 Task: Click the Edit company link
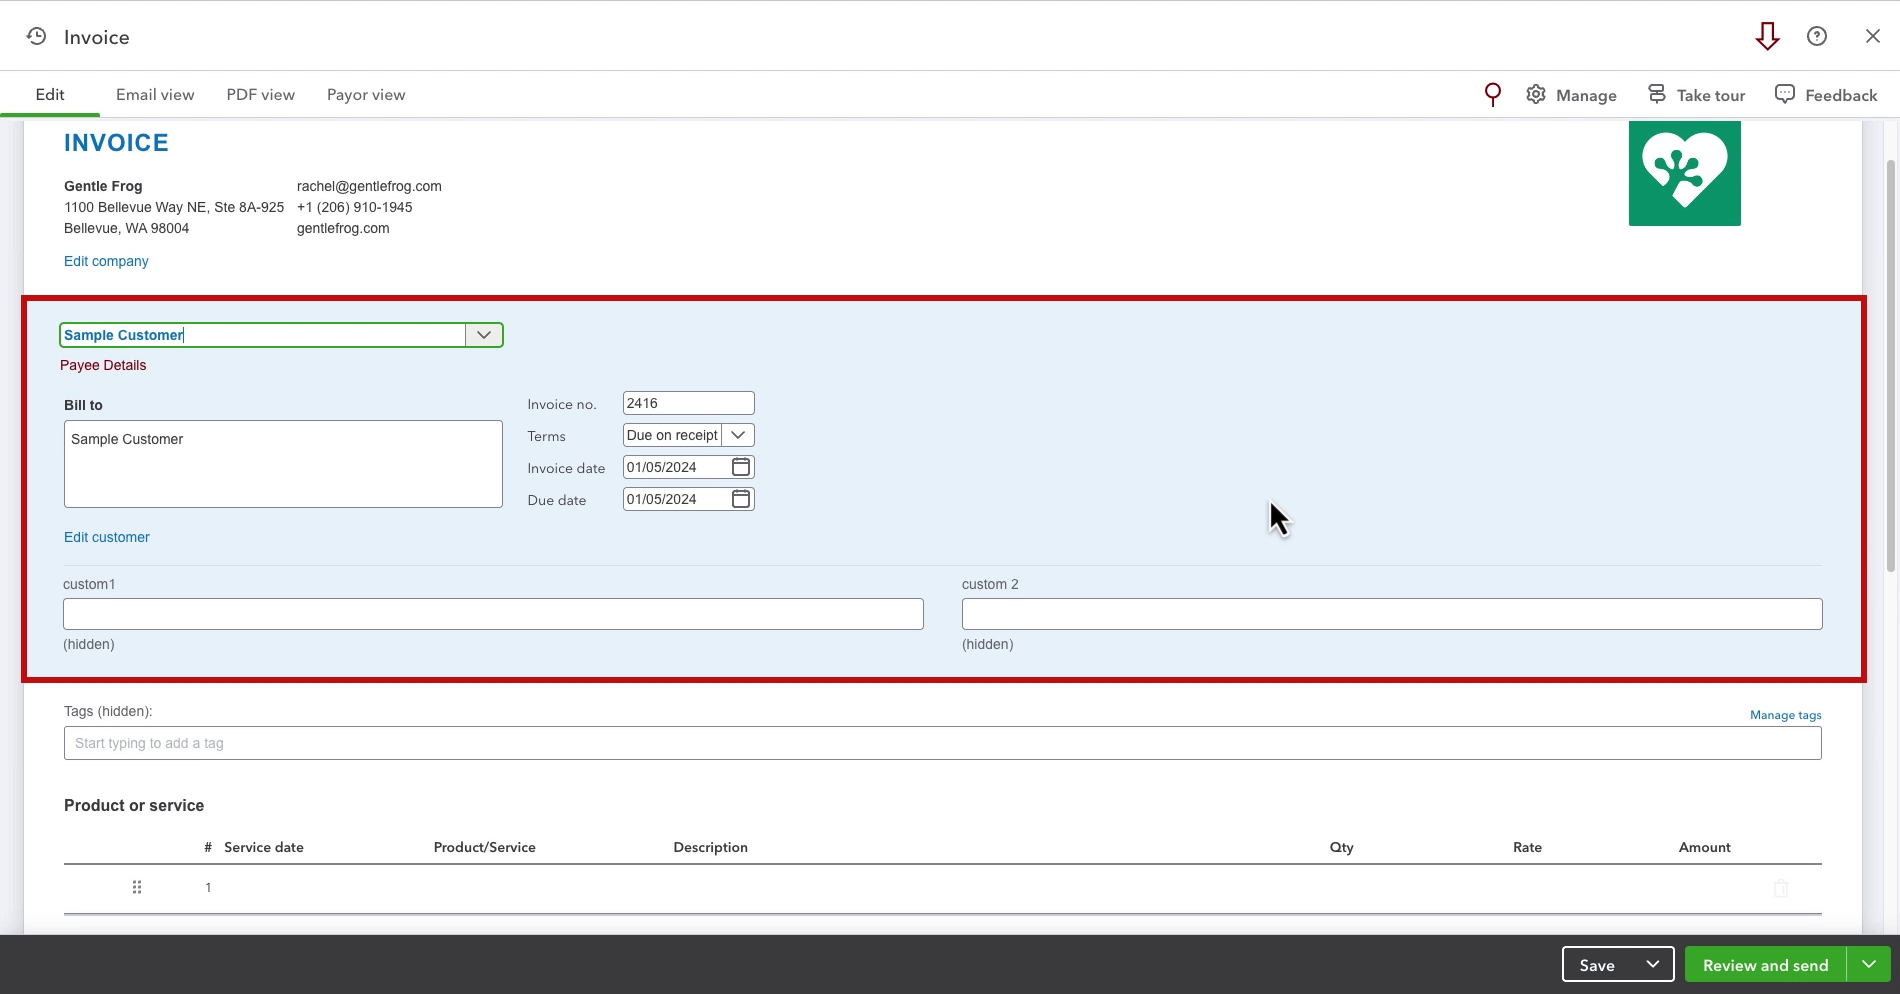tap(106, 261)
